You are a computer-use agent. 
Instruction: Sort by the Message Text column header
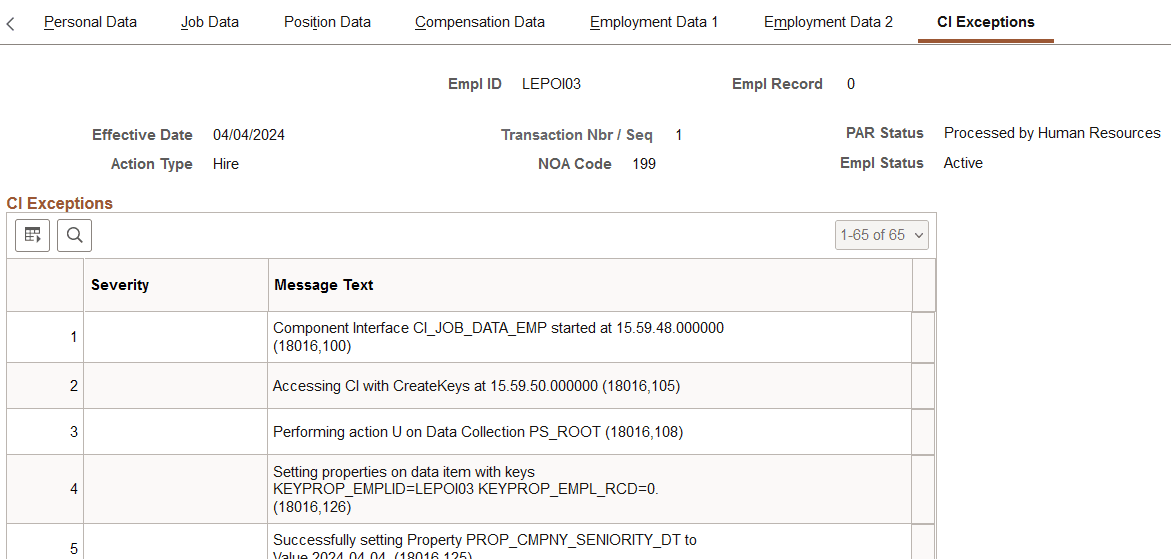tap(324, 285)
